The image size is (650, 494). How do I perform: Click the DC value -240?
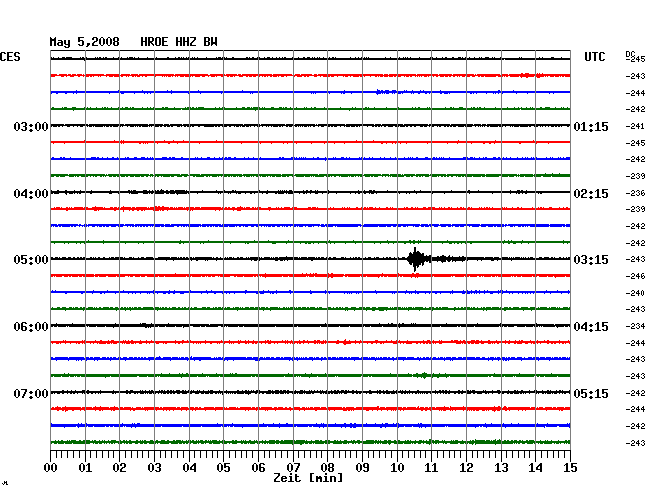tap(635, 293)
